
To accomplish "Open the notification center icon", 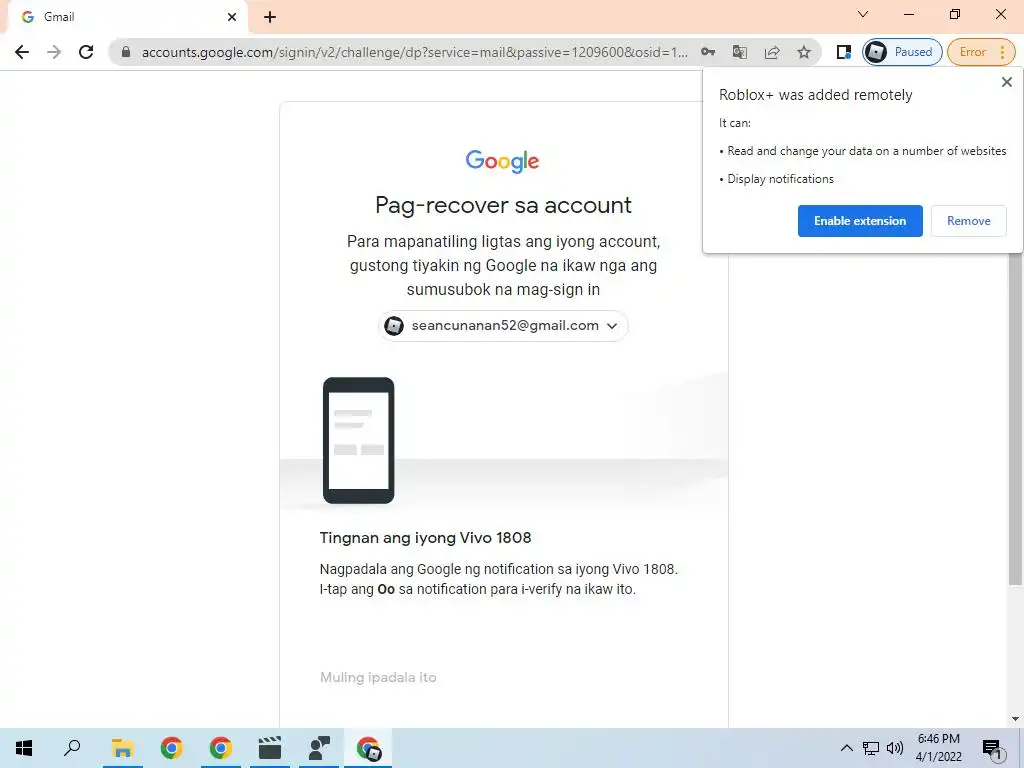I will 993,748.
